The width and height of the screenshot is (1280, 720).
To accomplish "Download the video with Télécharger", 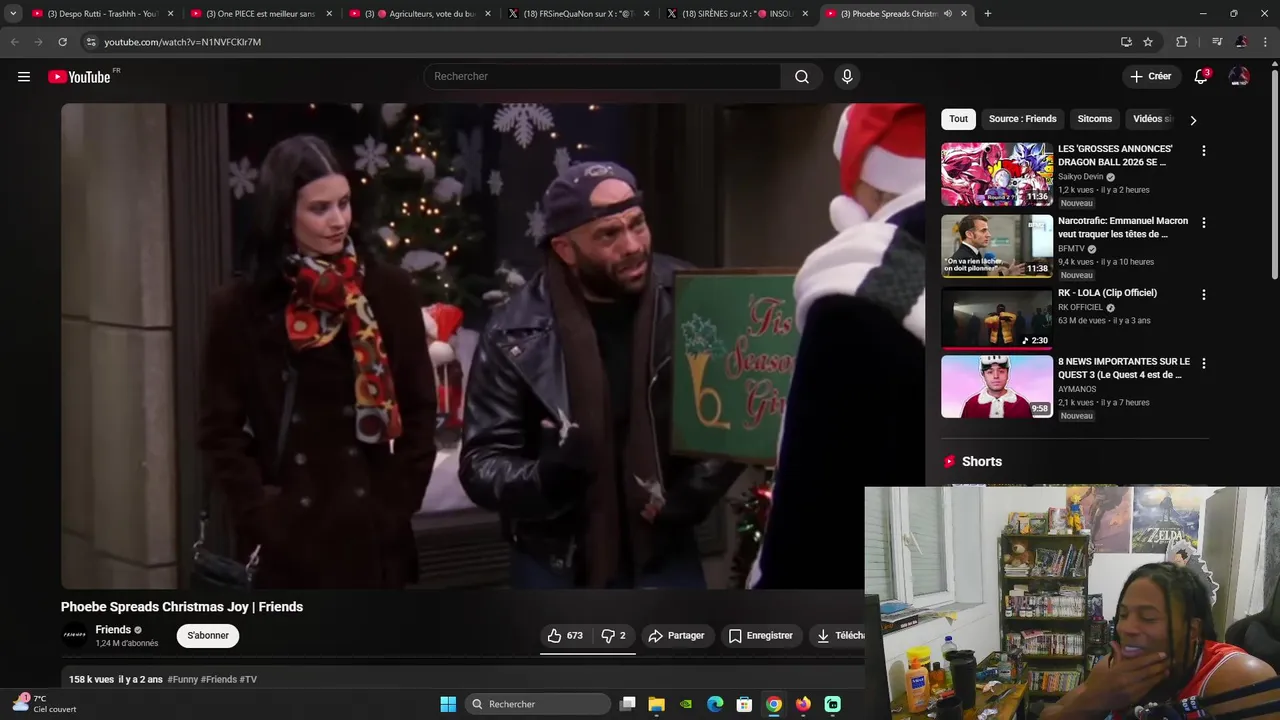I will [x=838, y=635].
